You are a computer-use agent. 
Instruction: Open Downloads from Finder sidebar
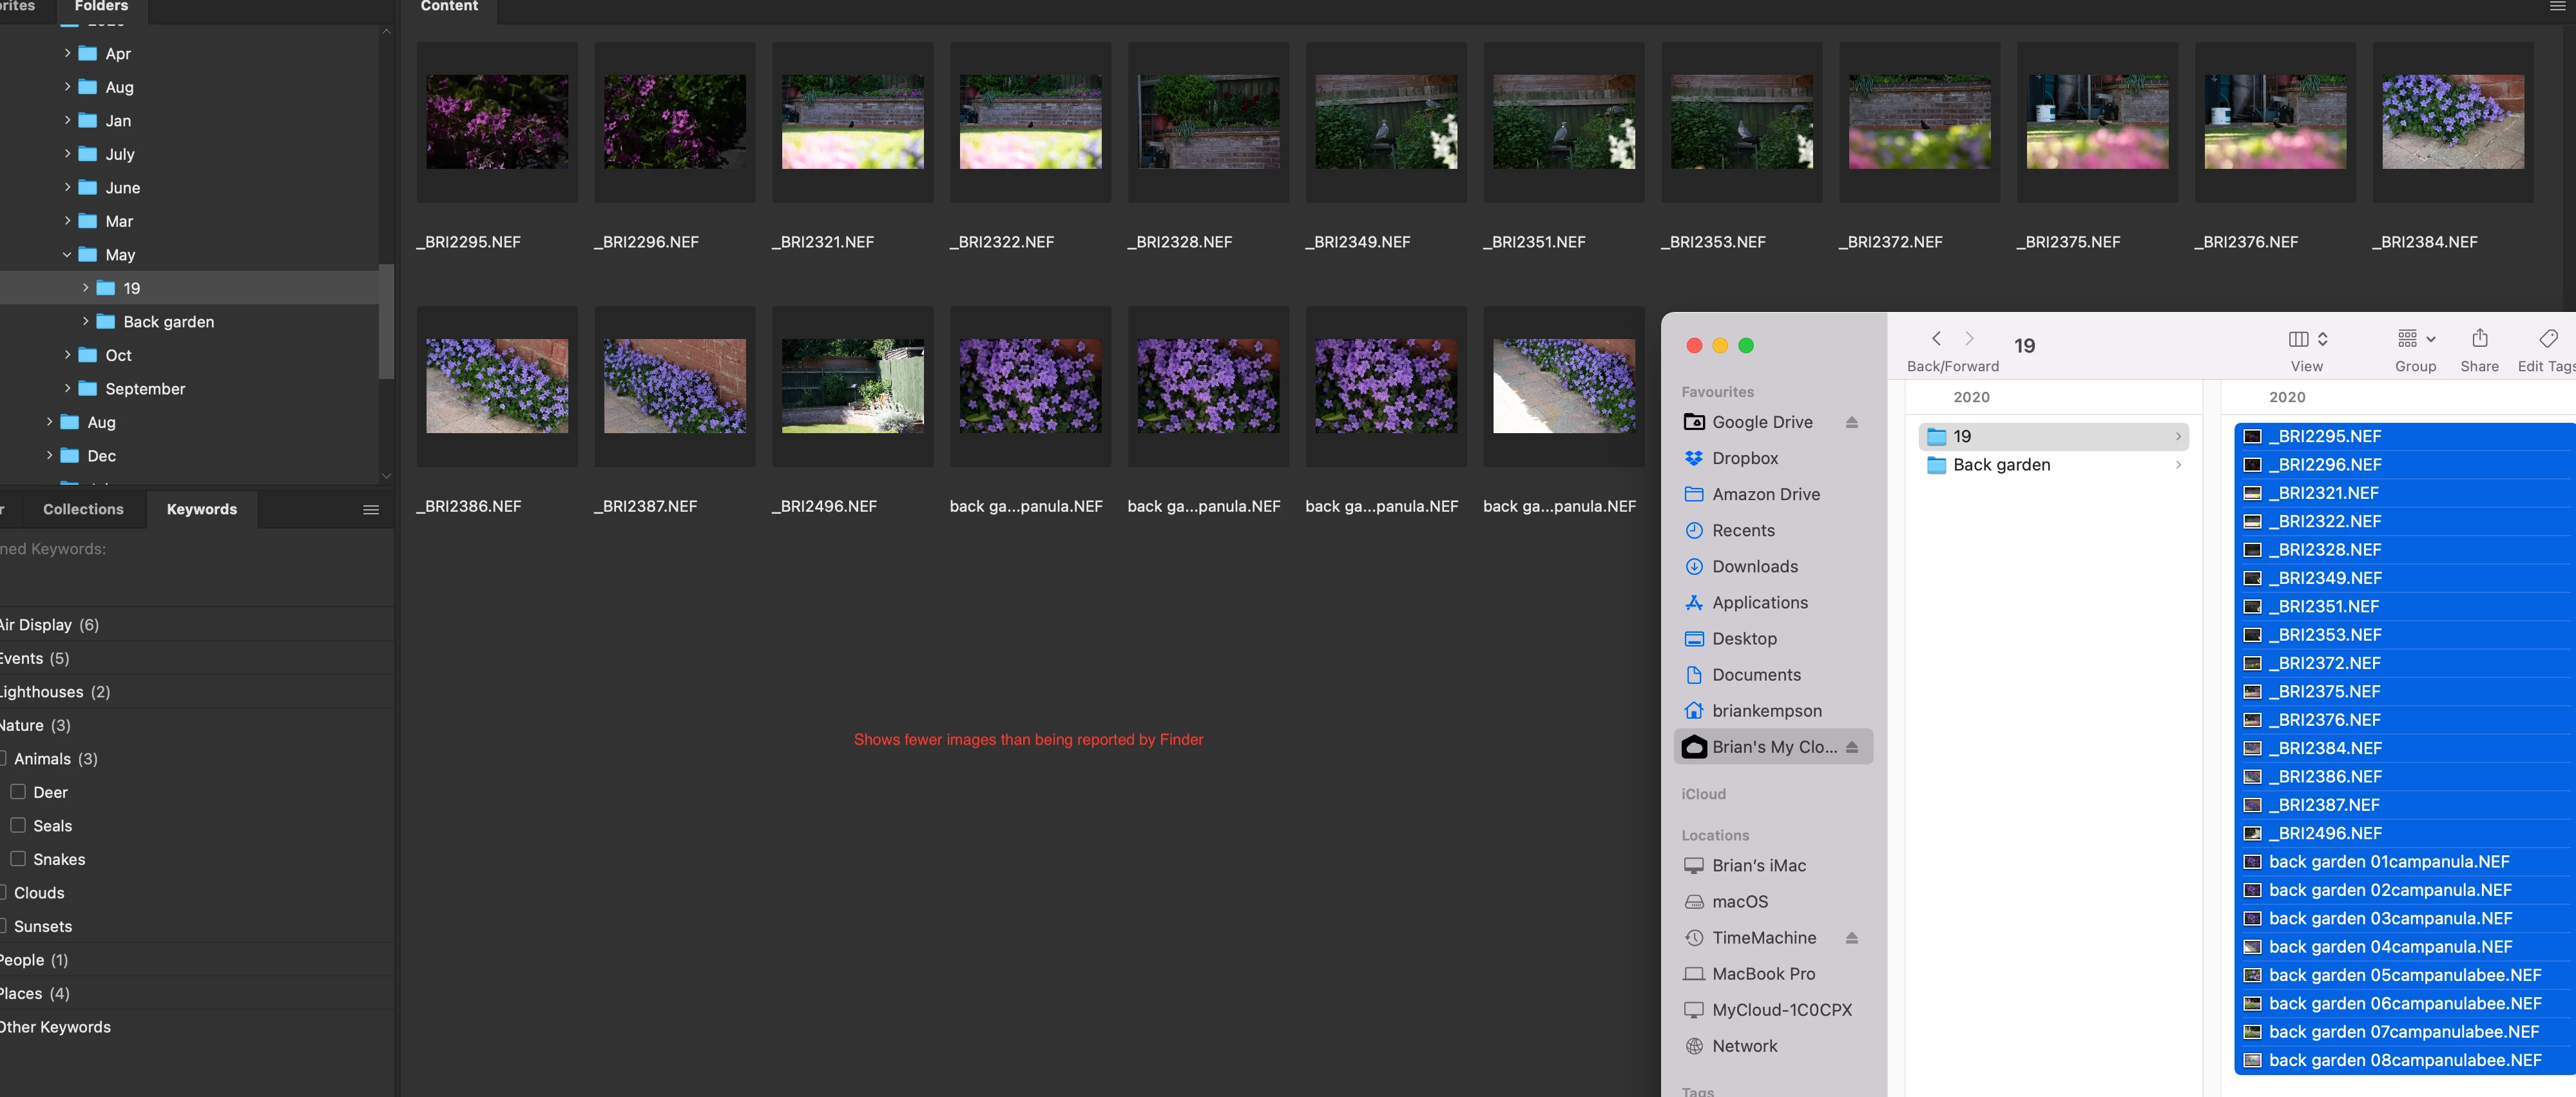click(1754, 567)
